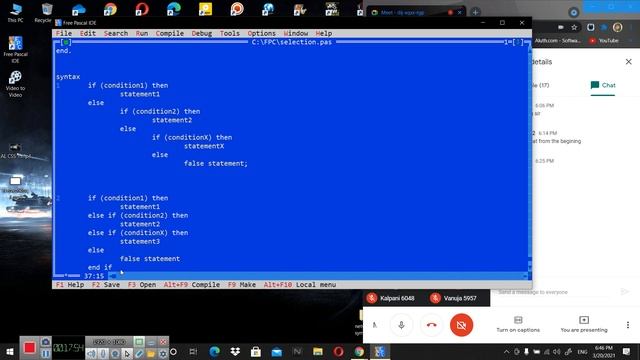
Task: Open the Search menu
Action: [116, 33]
